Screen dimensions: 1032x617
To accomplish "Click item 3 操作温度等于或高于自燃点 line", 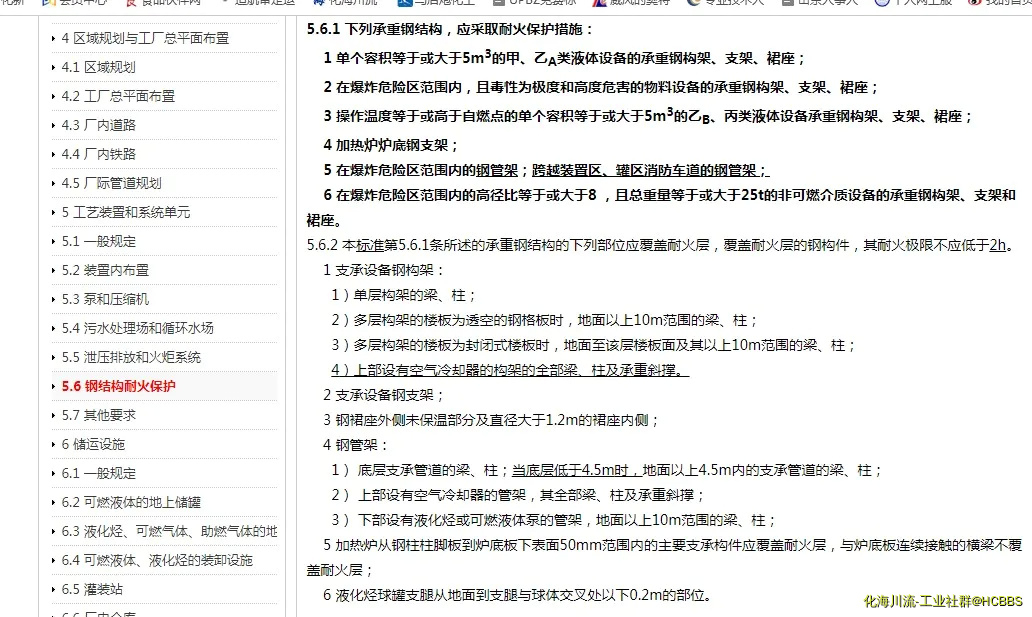I will point(648,116).
